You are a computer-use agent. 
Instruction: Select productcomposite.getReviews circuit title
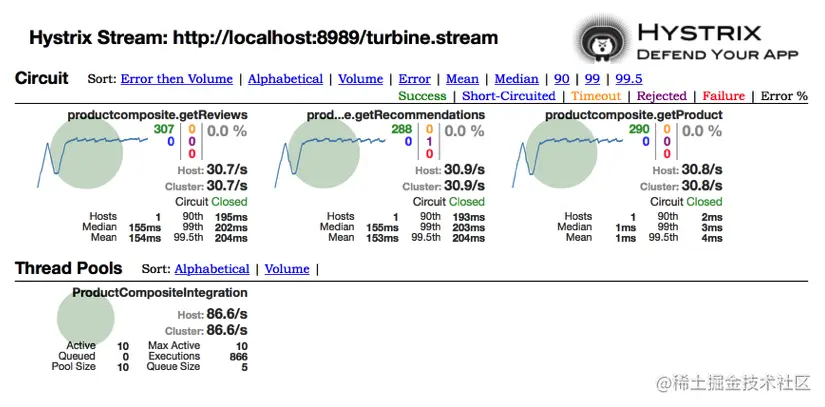(157, 115)
